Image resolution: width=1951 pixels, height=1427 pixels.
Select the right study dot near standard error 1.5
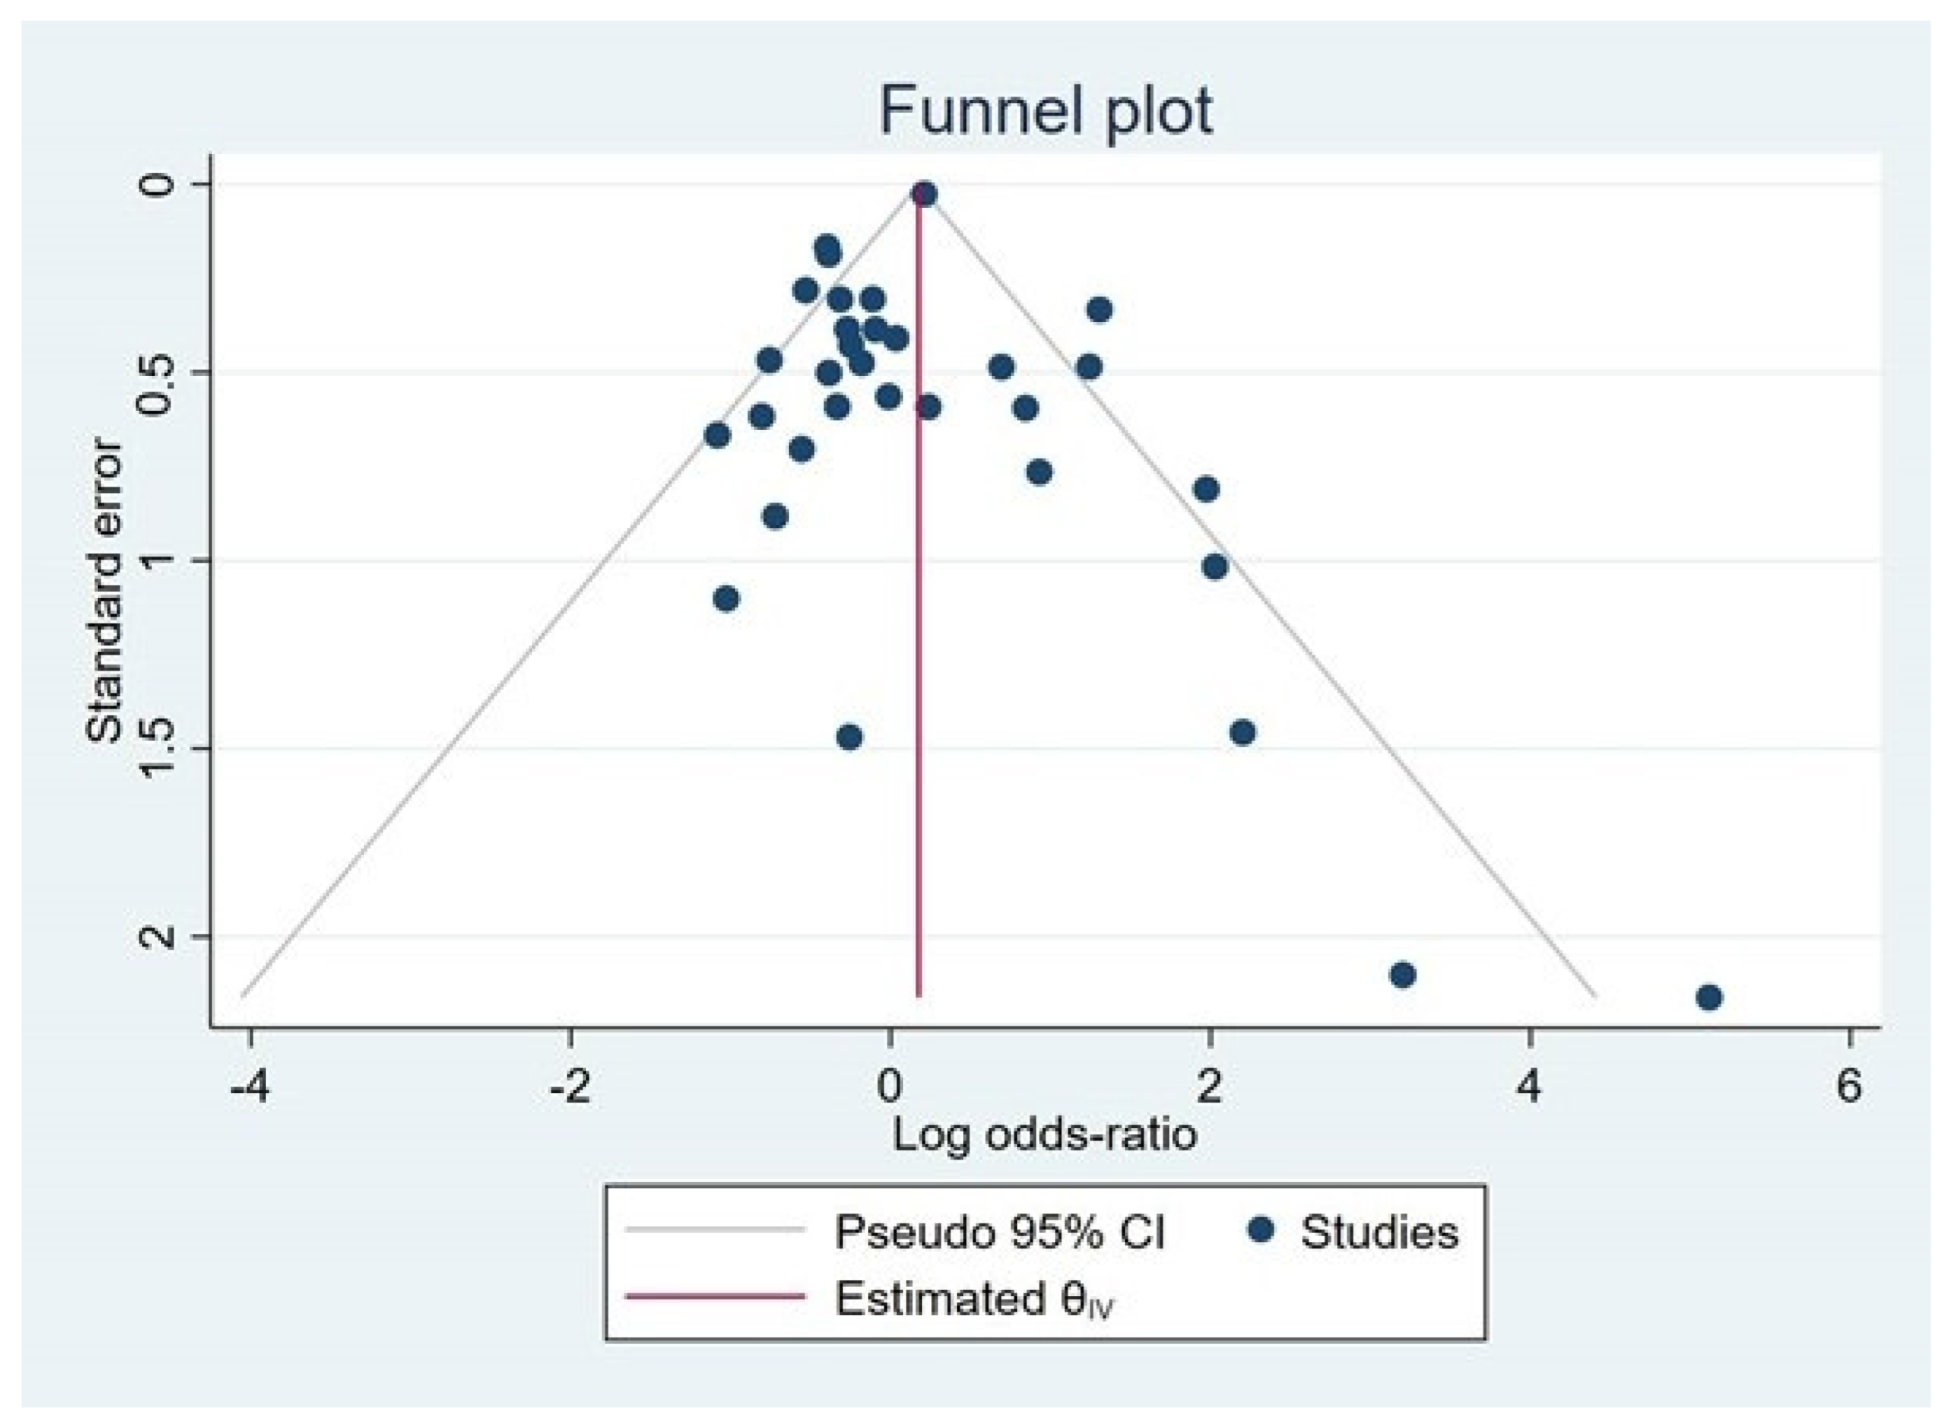coord(1243,733)
